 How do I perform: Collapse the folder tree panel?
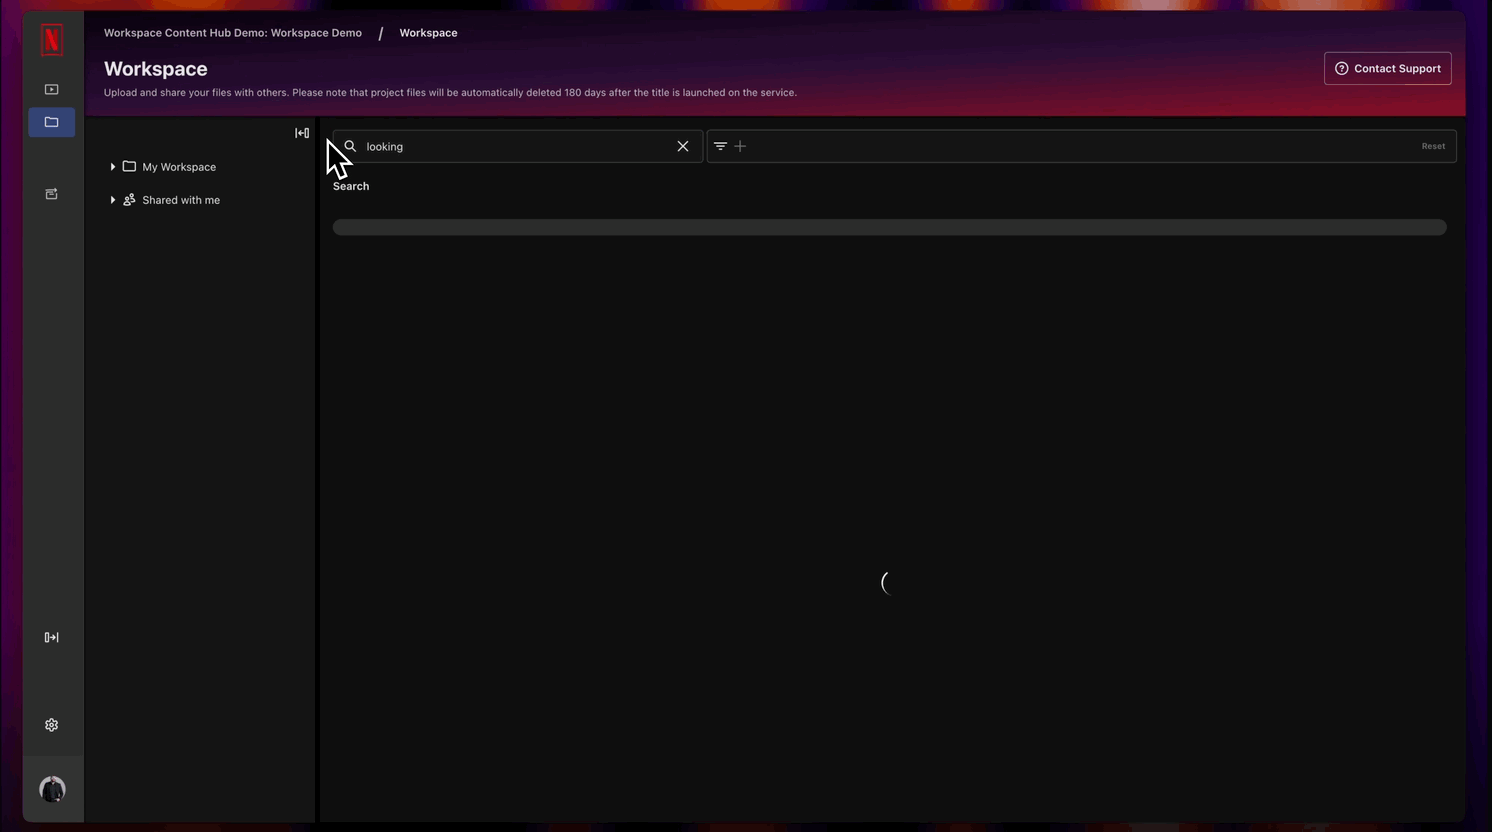pos(302,133)
